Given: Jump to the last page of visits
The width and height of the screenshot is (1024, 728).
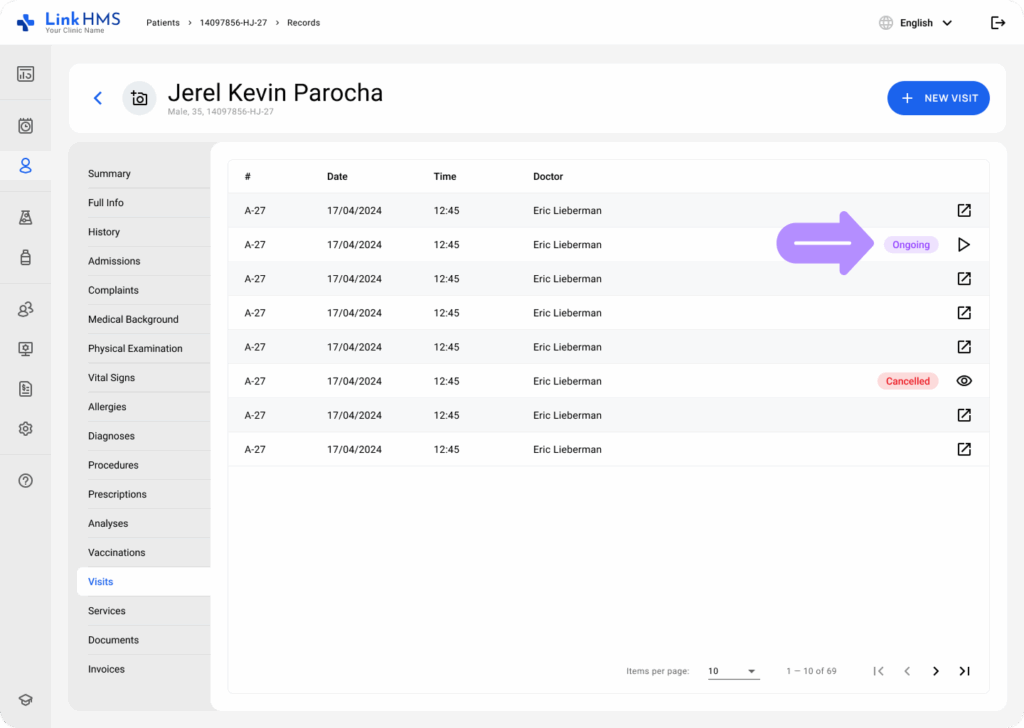Looking at the screenshot, I should tap(964, 671).
